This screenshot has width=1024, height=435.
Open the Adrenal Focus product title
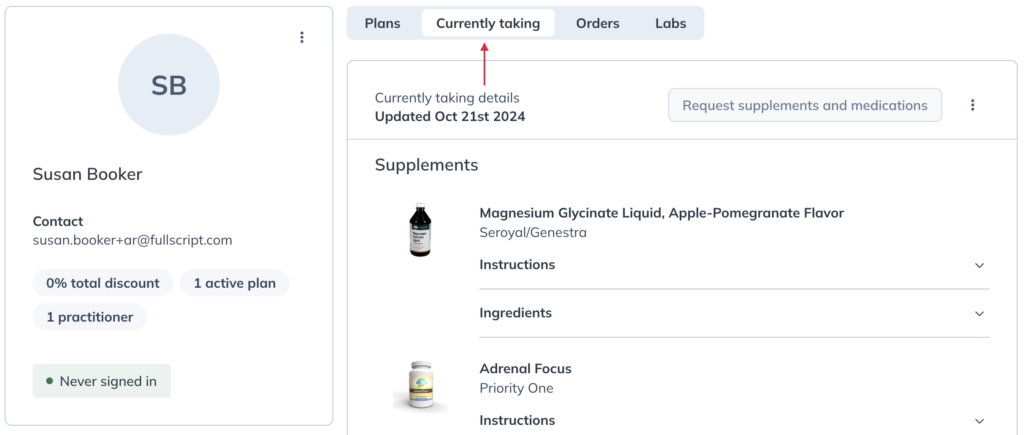click(x=525, y=368)
